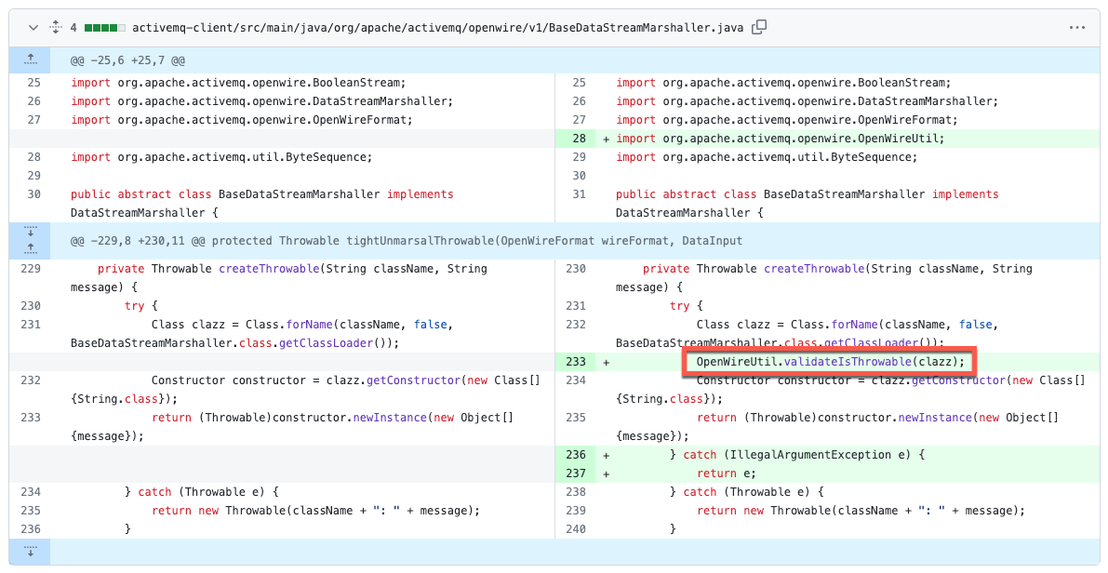Click new line number 31

point(579,194)
